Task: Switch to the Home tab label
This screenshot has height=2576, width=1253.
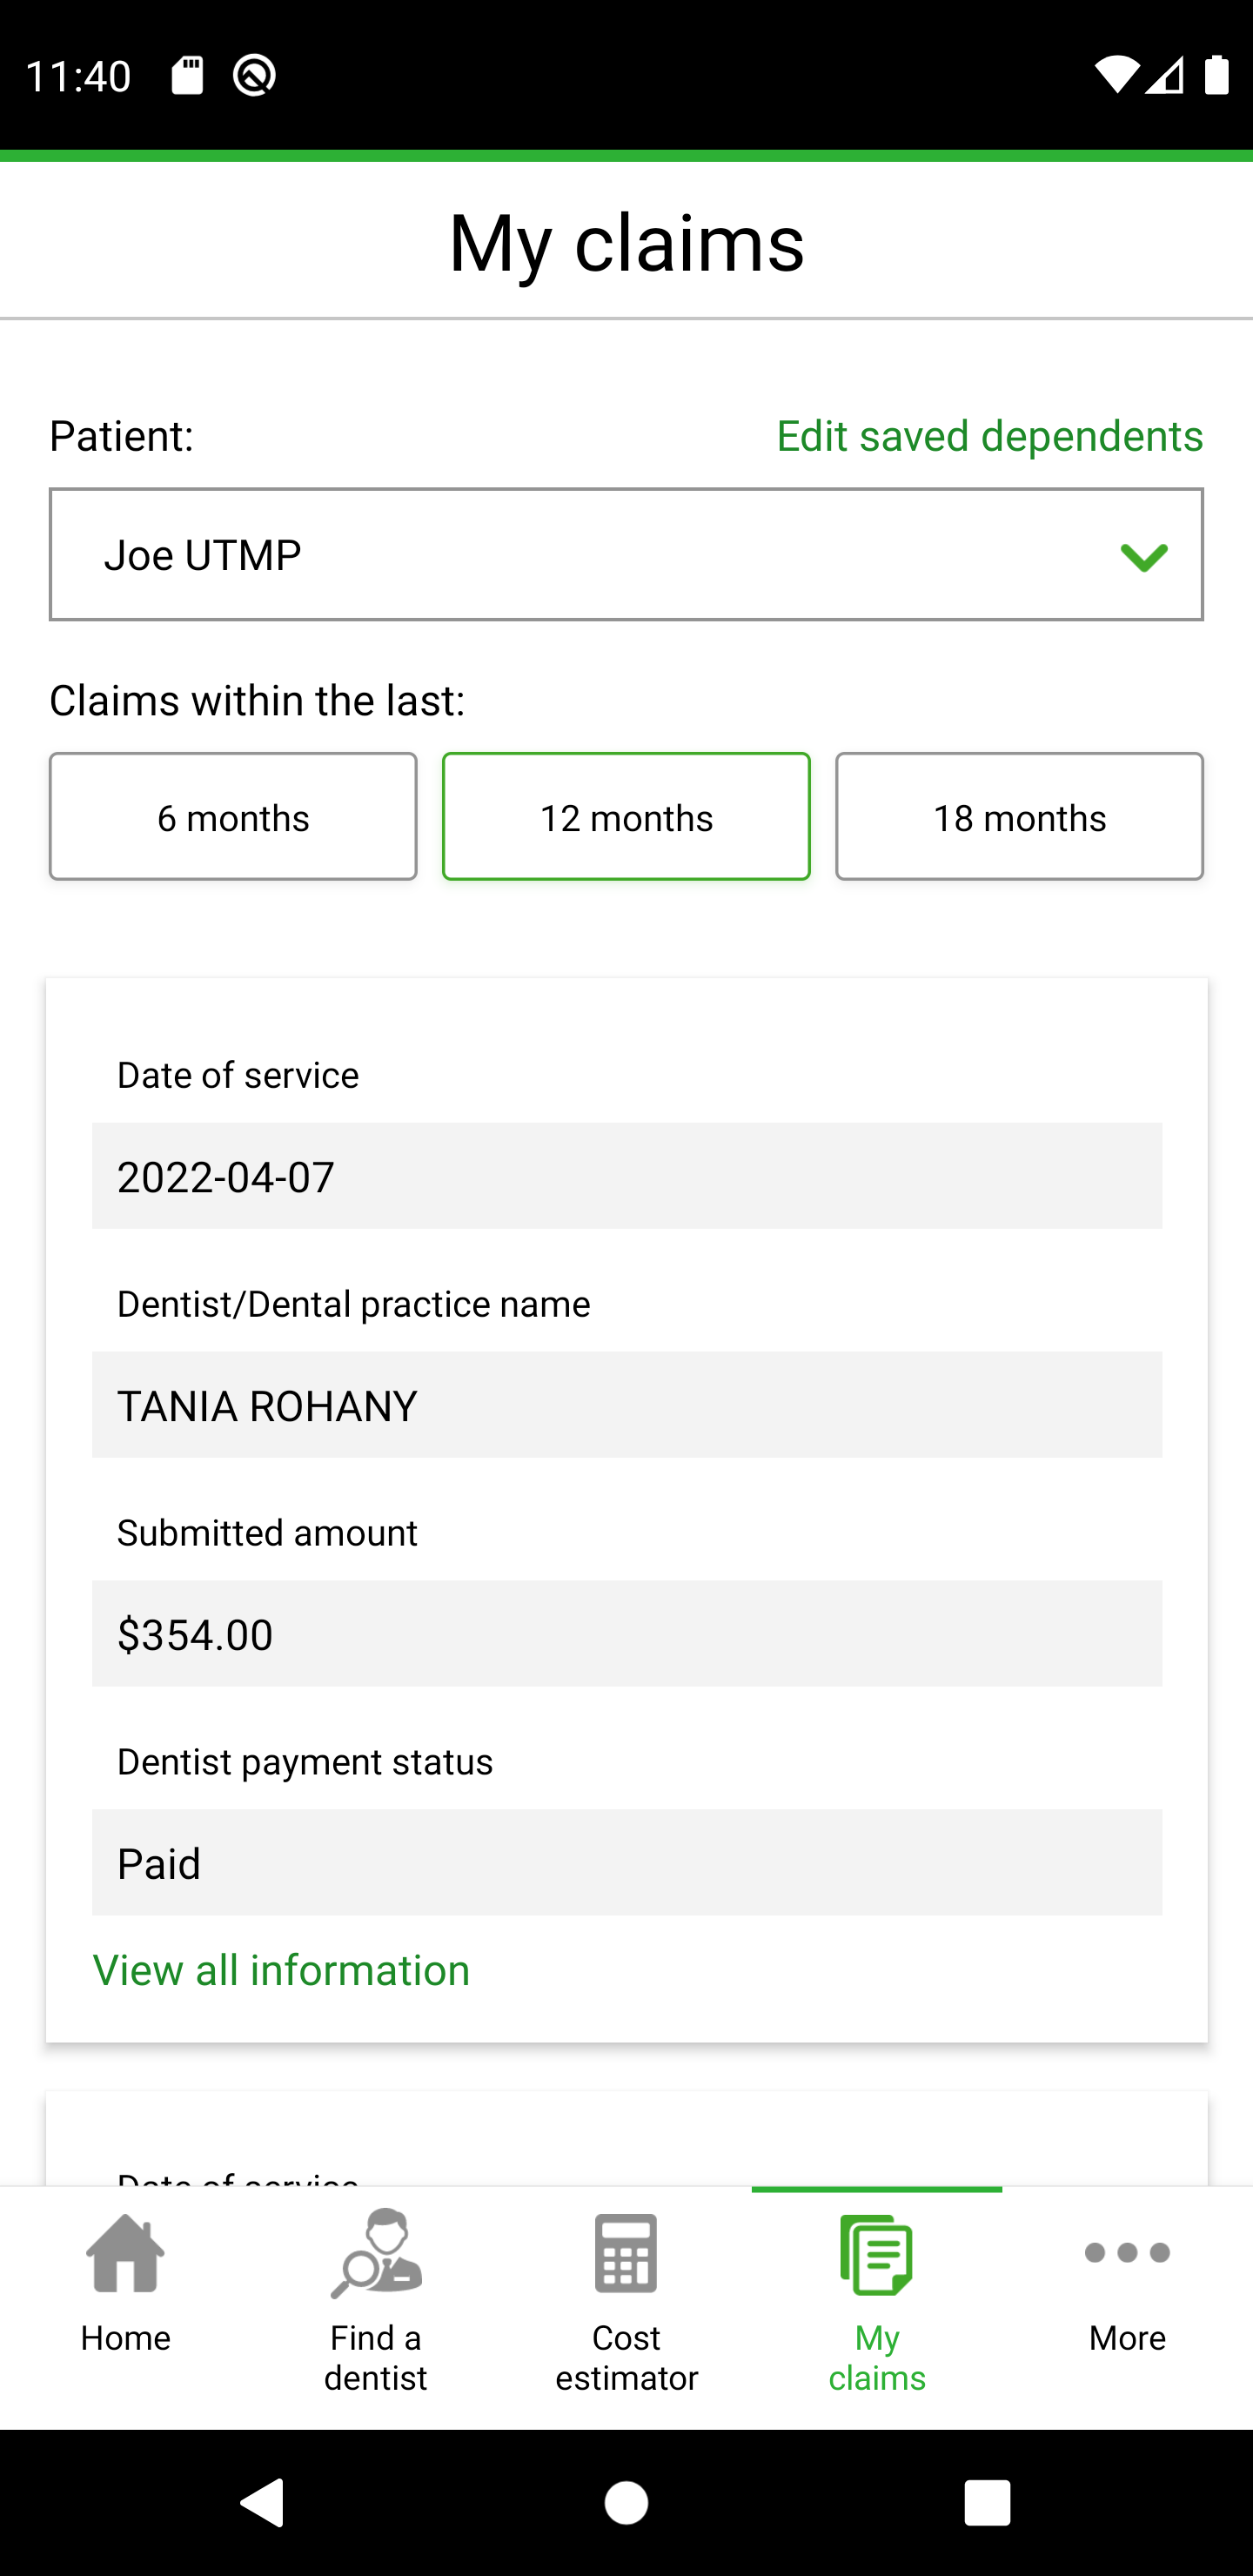Action: 125,2338
